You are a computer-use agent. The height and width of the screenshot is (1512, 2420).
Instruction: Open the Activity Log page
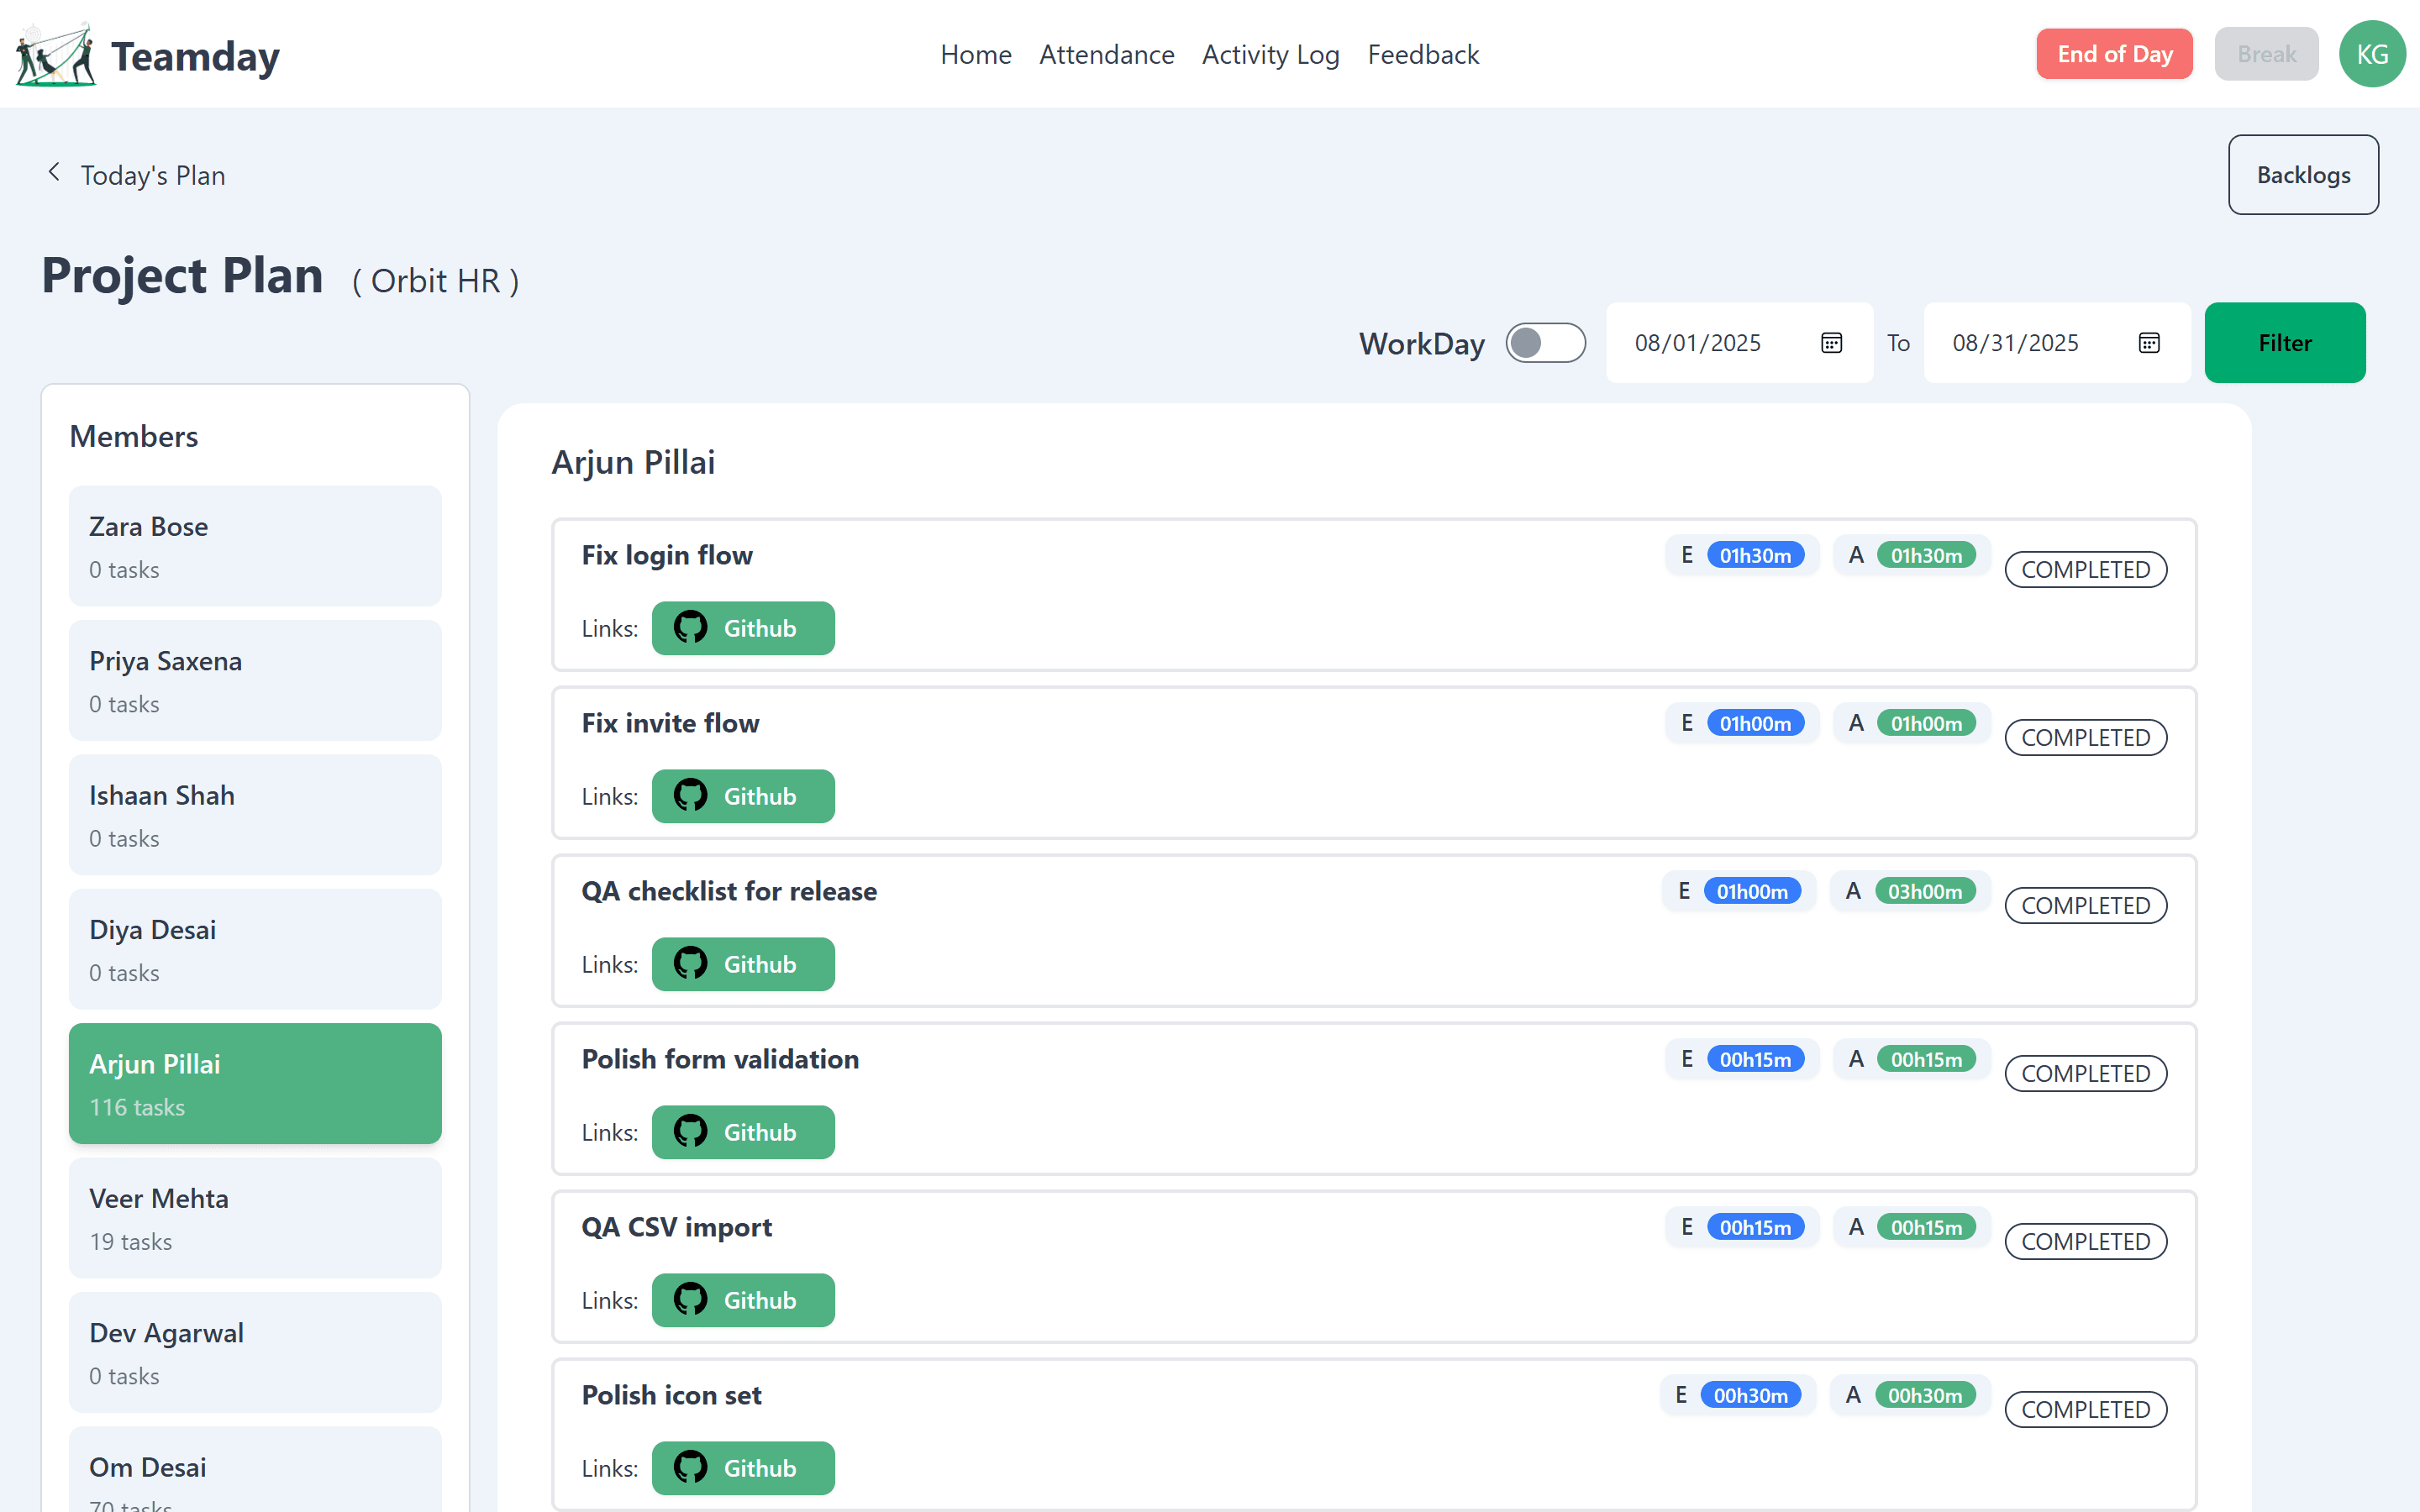[x=1270, y=54]
